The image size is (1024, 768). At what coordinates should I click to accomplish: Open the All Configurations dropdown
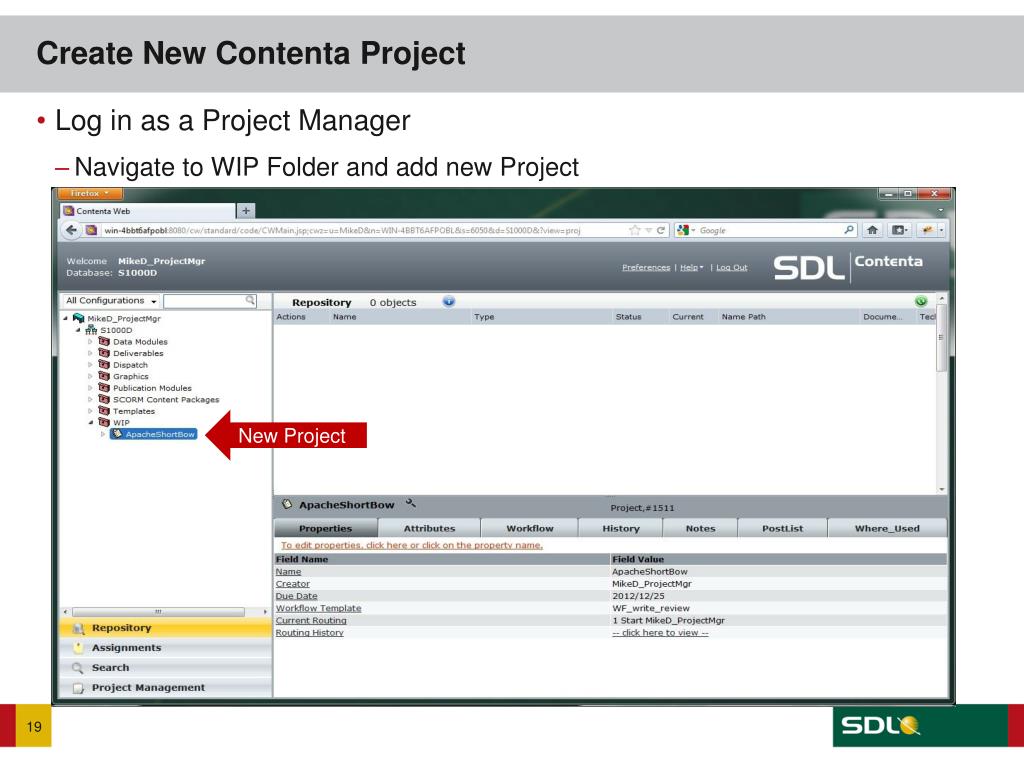(111, 300)
